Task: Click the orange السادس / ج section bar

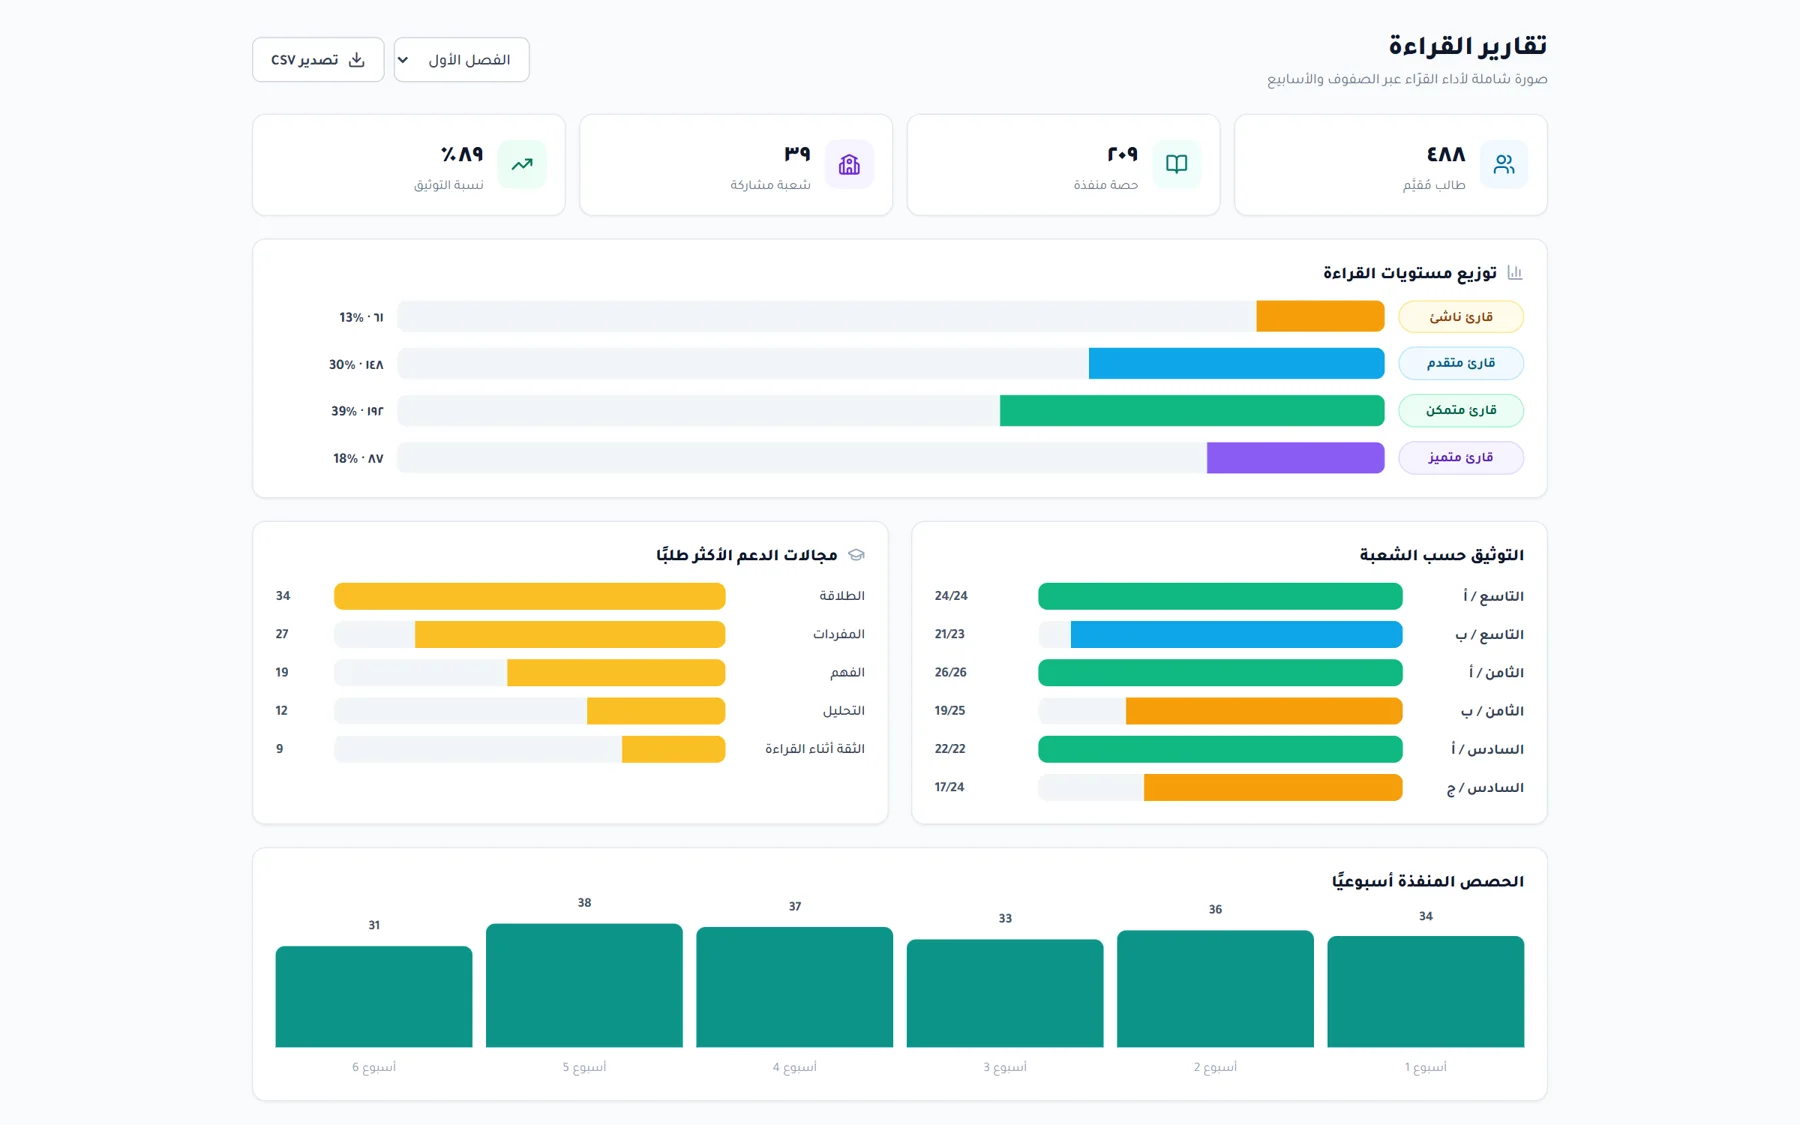Action: (1273, 787)
